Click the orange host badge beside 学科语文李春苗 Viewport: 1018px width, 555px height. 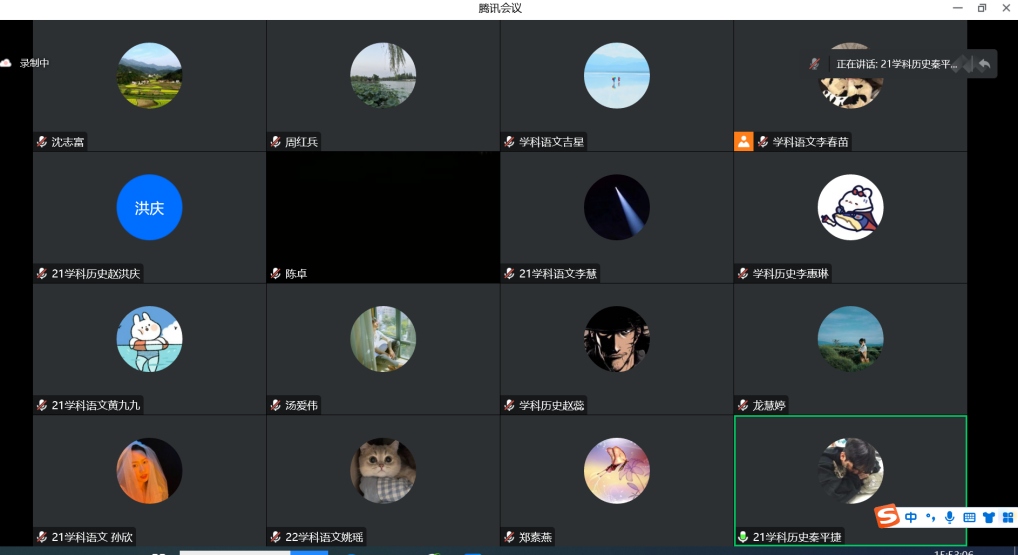point(743,142)
